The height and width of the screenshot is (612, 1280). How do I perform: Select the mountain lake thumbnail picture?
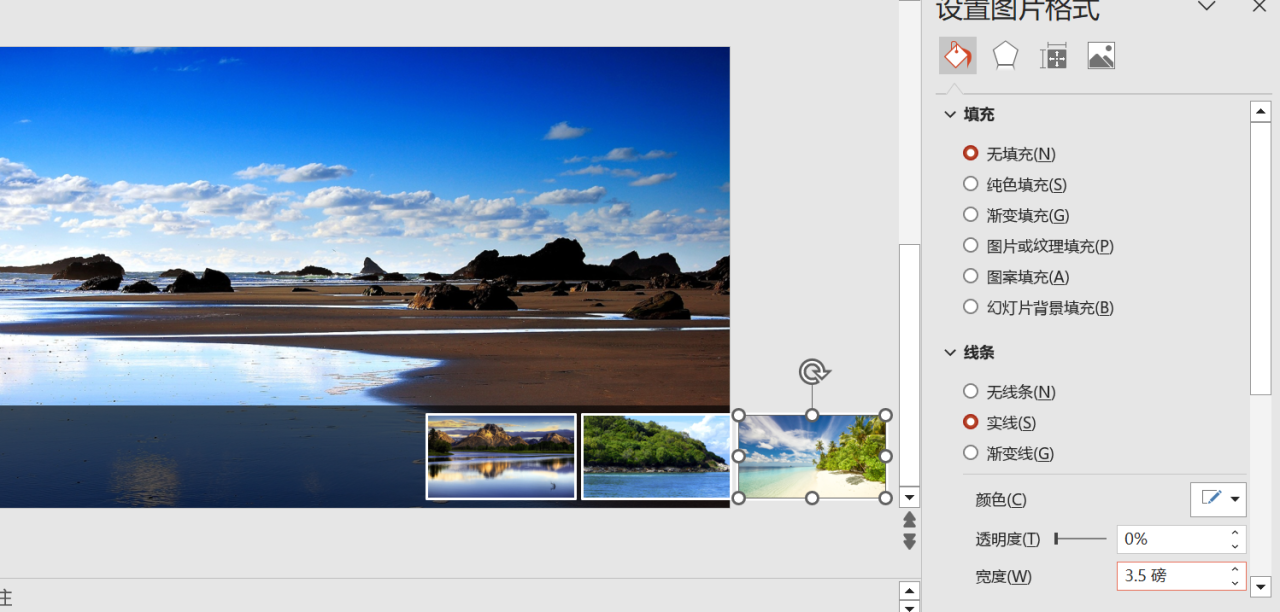pyautogui.click(x=501, y=456)
